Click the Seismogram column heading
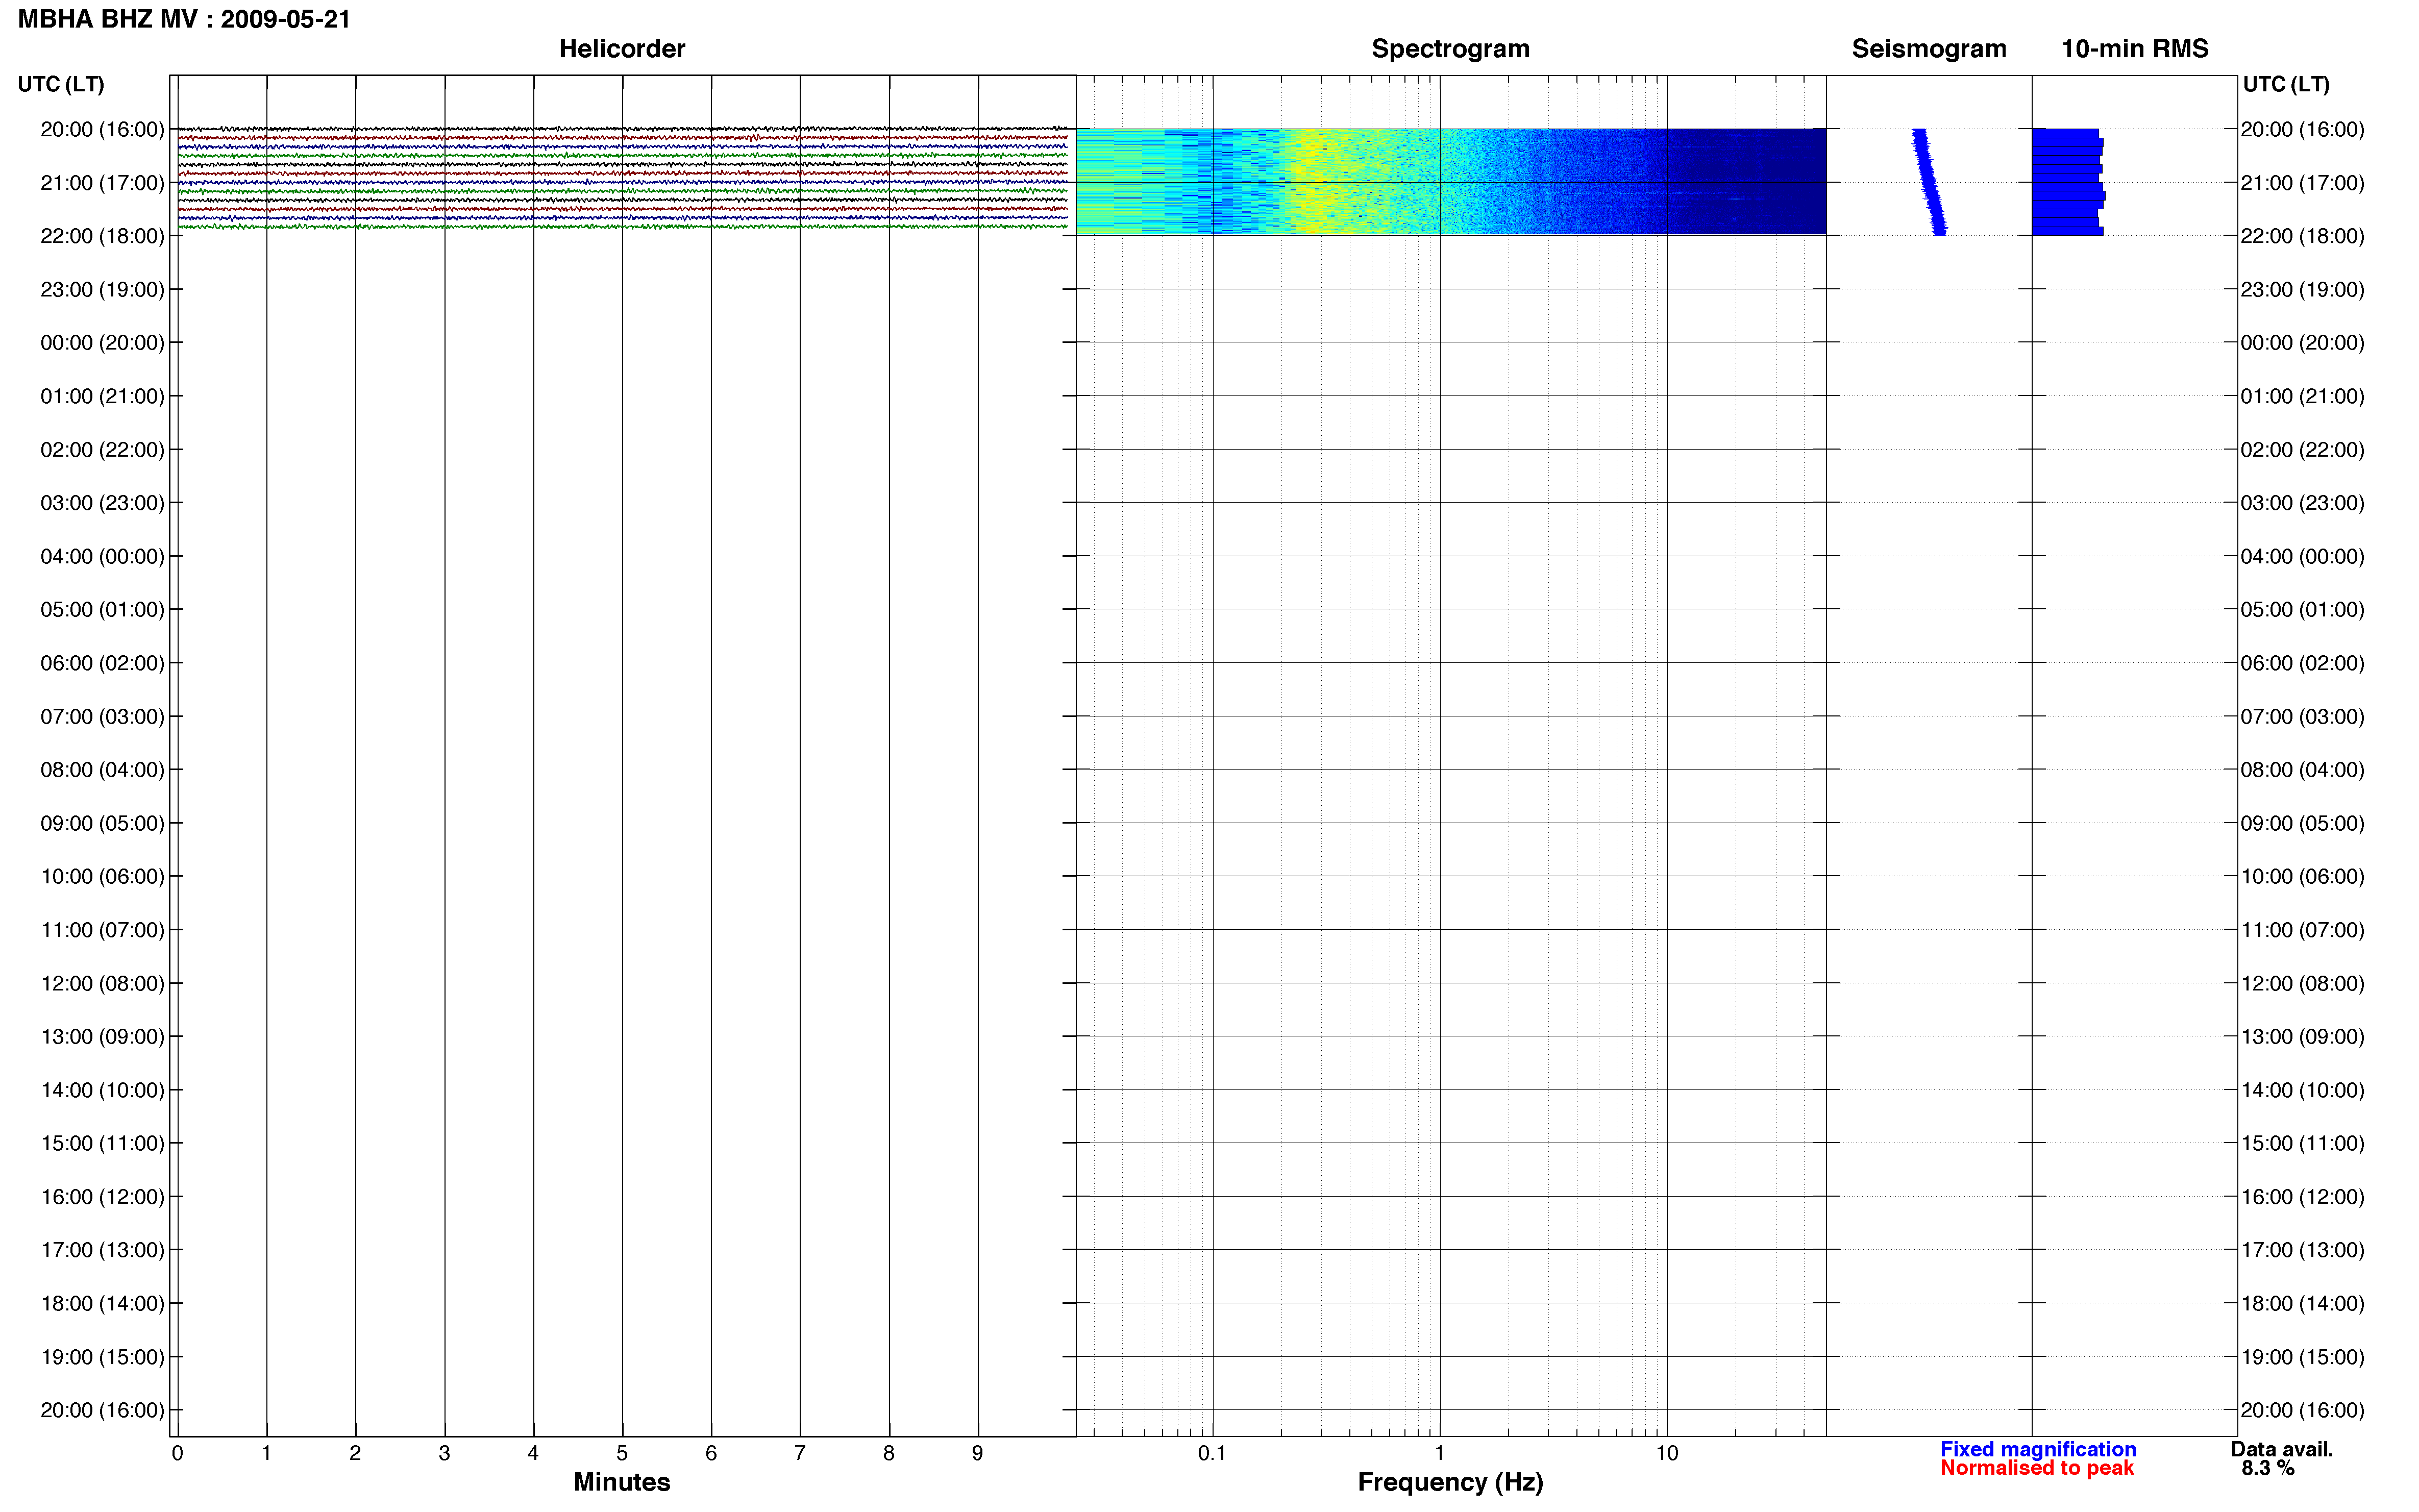The width and height of the screenshot is (2419, 1512). click(1929, 49)
